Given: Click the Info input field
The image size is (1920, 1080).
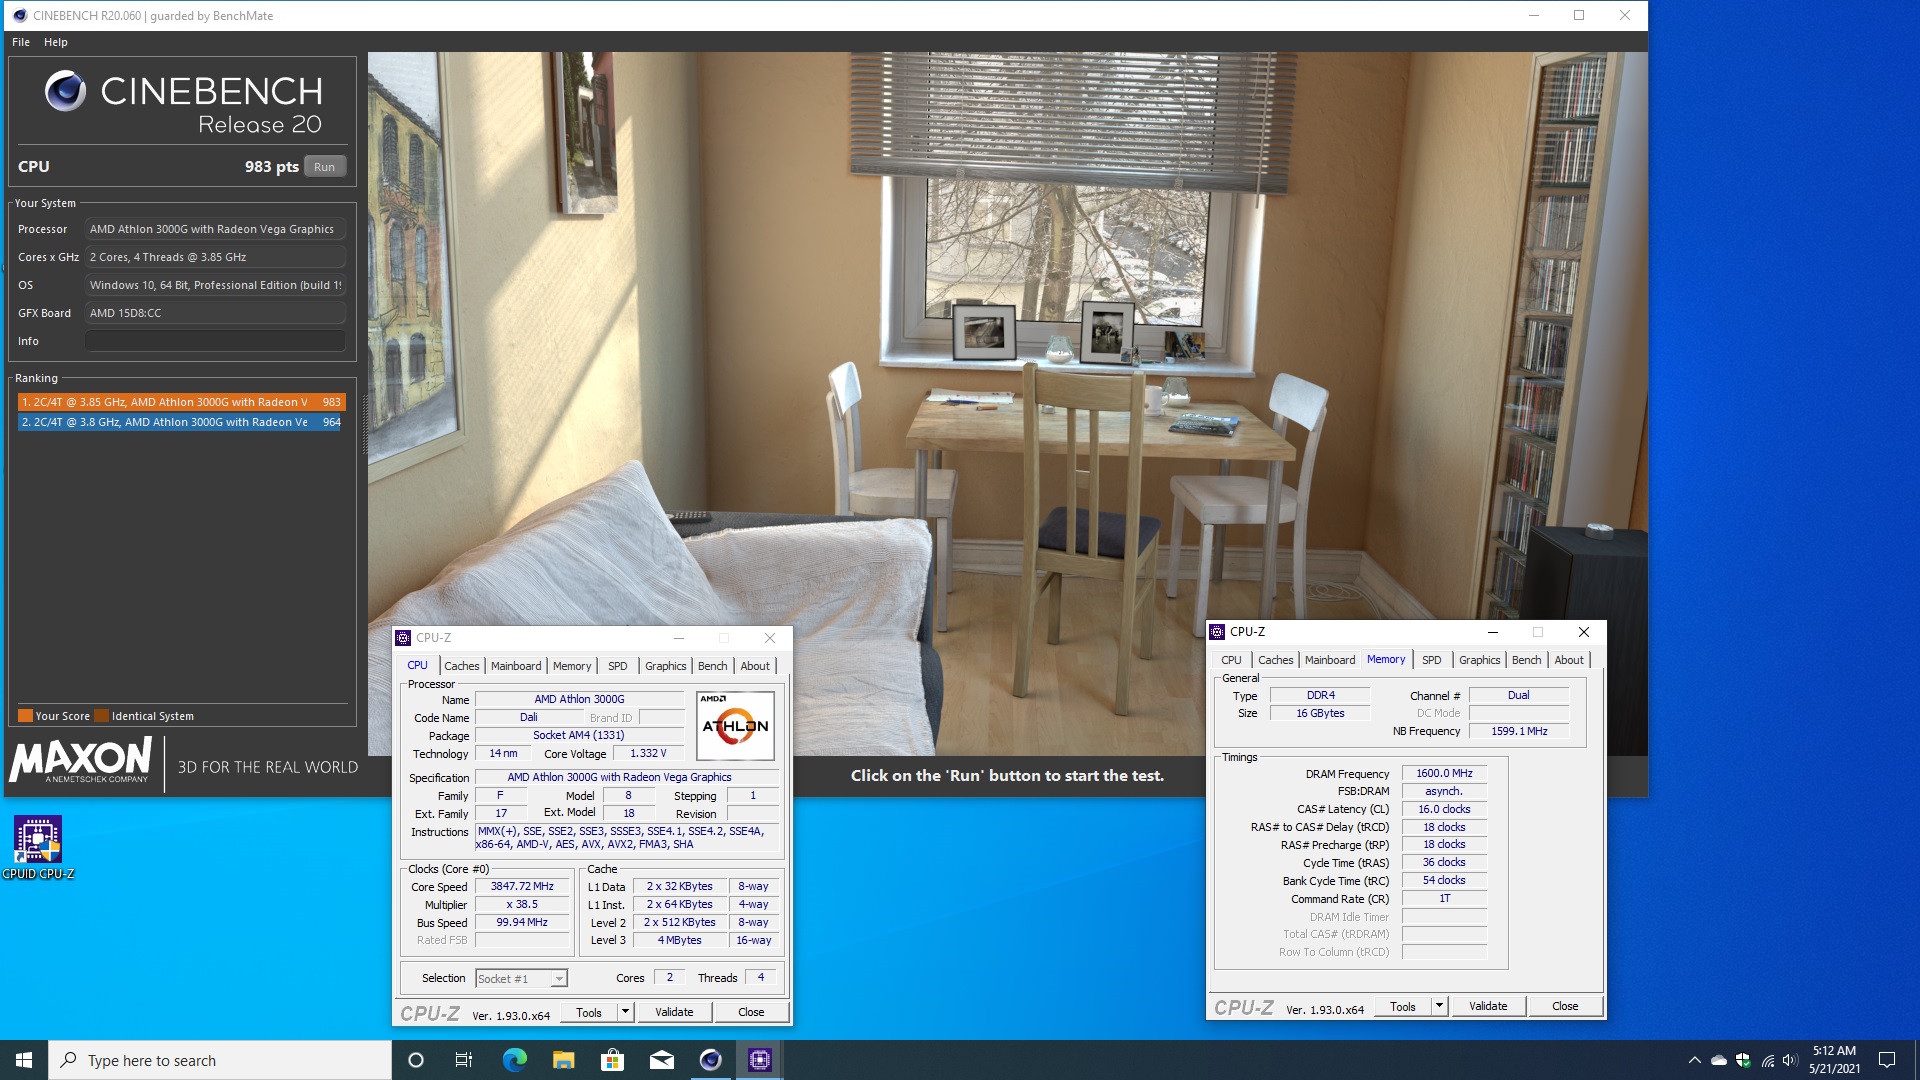Looking at the screenshot, I should (x=215, y=341).
